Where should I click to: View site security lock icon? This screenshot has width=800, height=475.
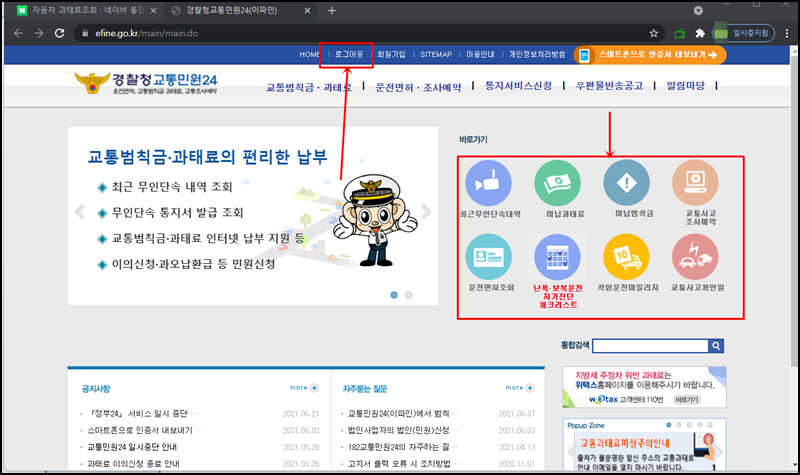pyautogui.click(x=85, y=33)
